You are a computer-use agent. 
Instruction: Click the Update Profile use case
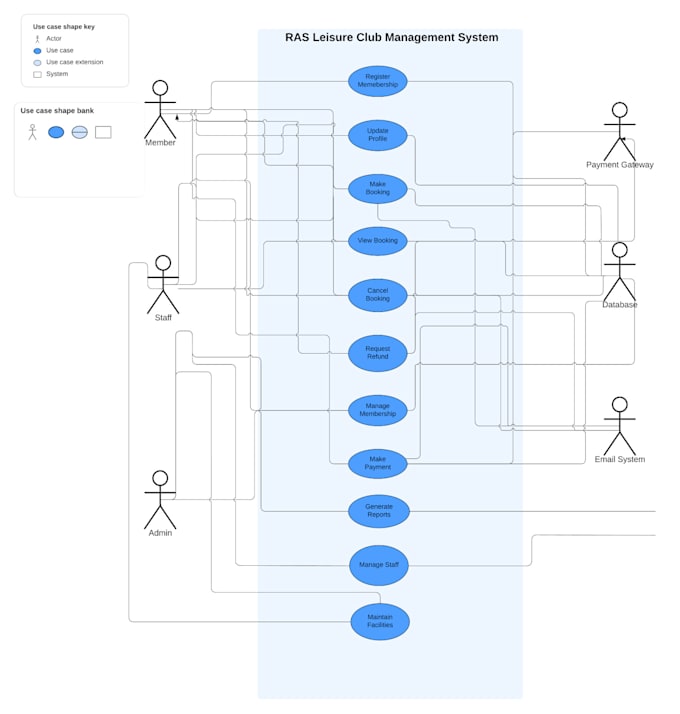(x=378, y=135)
